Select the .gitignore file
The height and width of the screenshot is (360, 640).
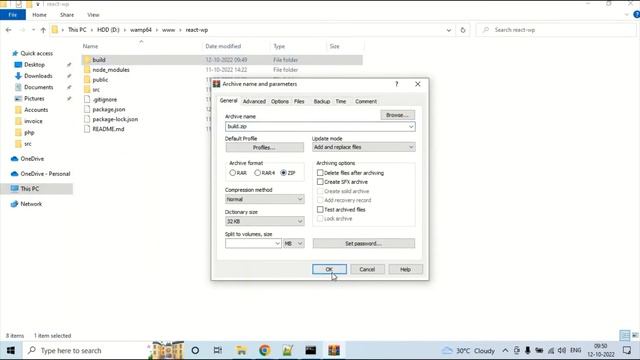pyautogui.click(x=105, y=99)
